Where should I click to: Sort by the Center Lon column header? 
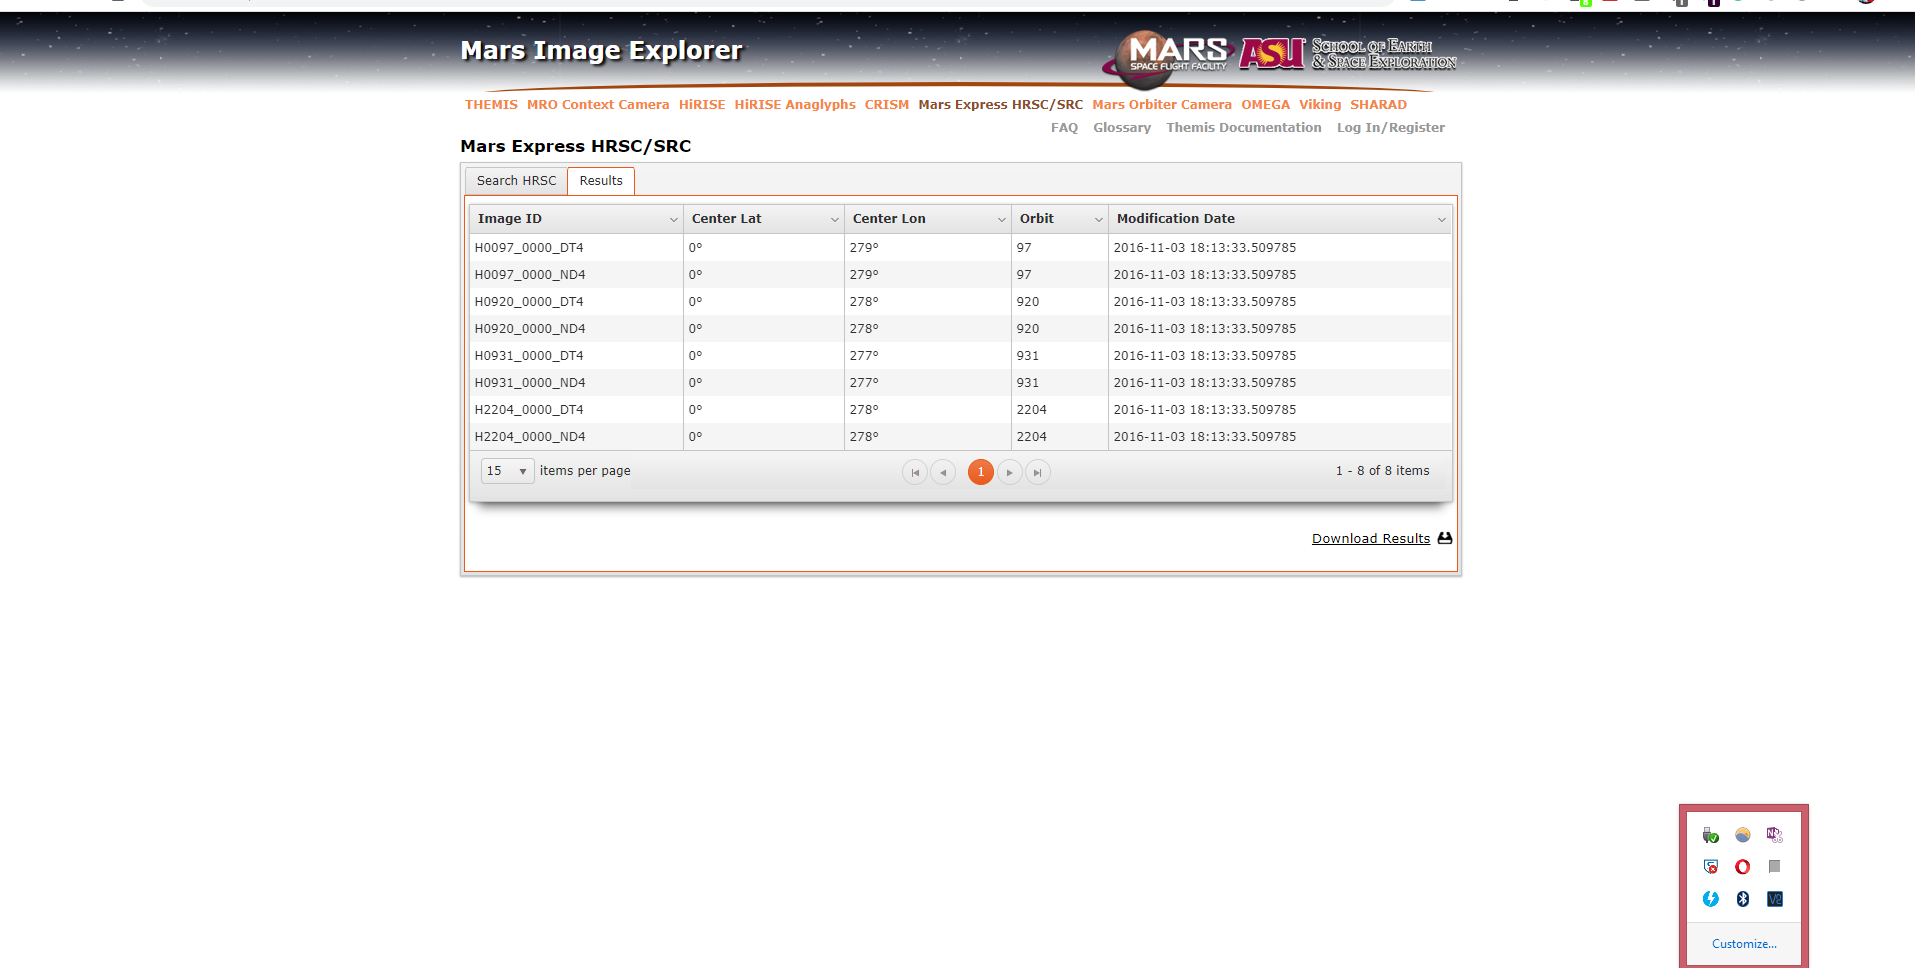click(x=889, y=219)
